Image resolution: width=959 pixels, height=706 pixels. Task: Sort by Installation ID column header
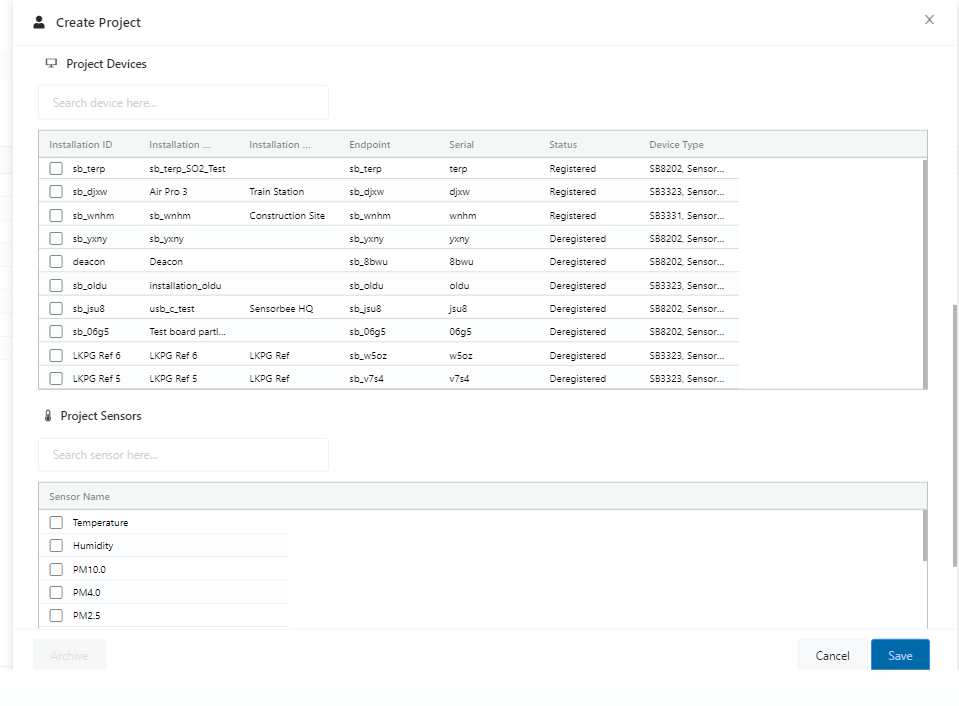point(81,144)
